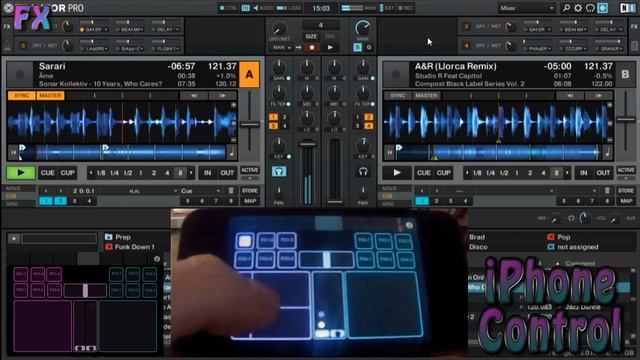This screenshot has width=640, height=360.
Task: Click Deck B skip-to-start icon on stripe
Action: 389,153
